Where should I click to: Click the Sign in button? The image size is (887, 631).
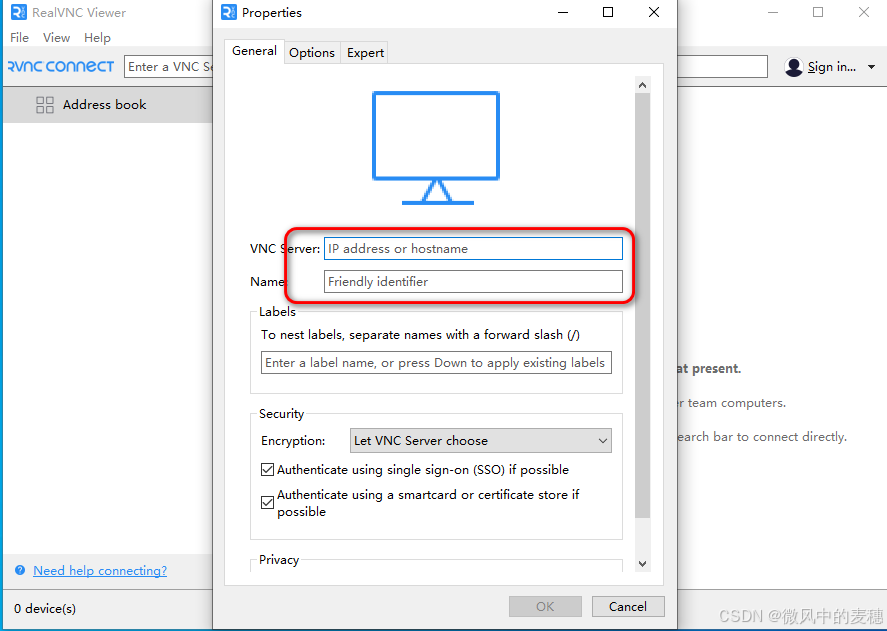831,67
